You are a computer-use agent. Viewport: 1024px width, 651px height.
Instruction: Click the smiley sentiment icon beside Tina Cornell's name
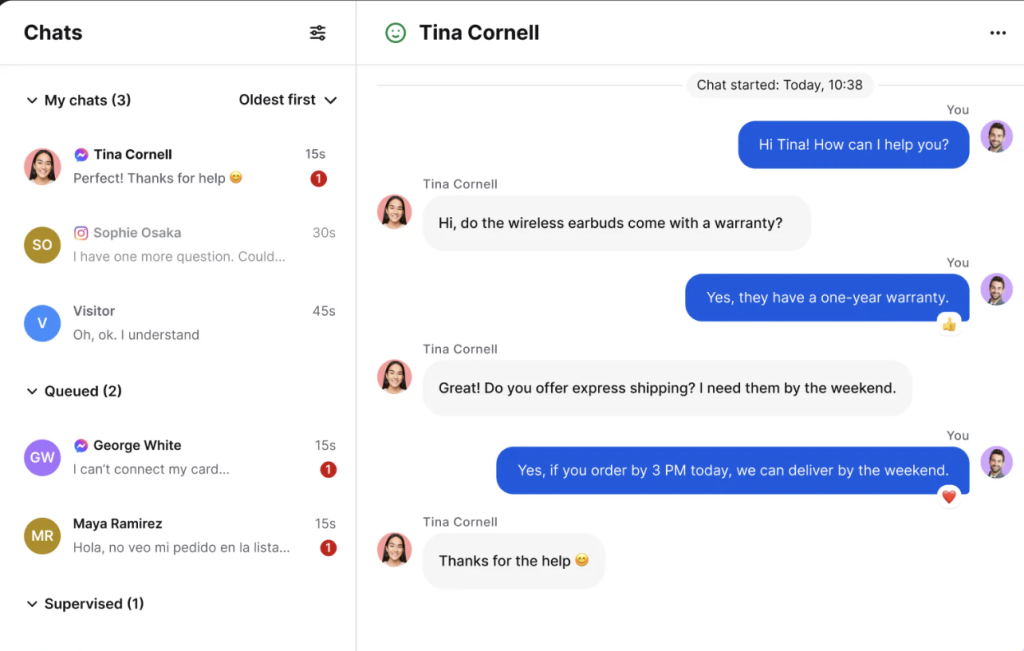pyautogui.click(x=397, y=32)
